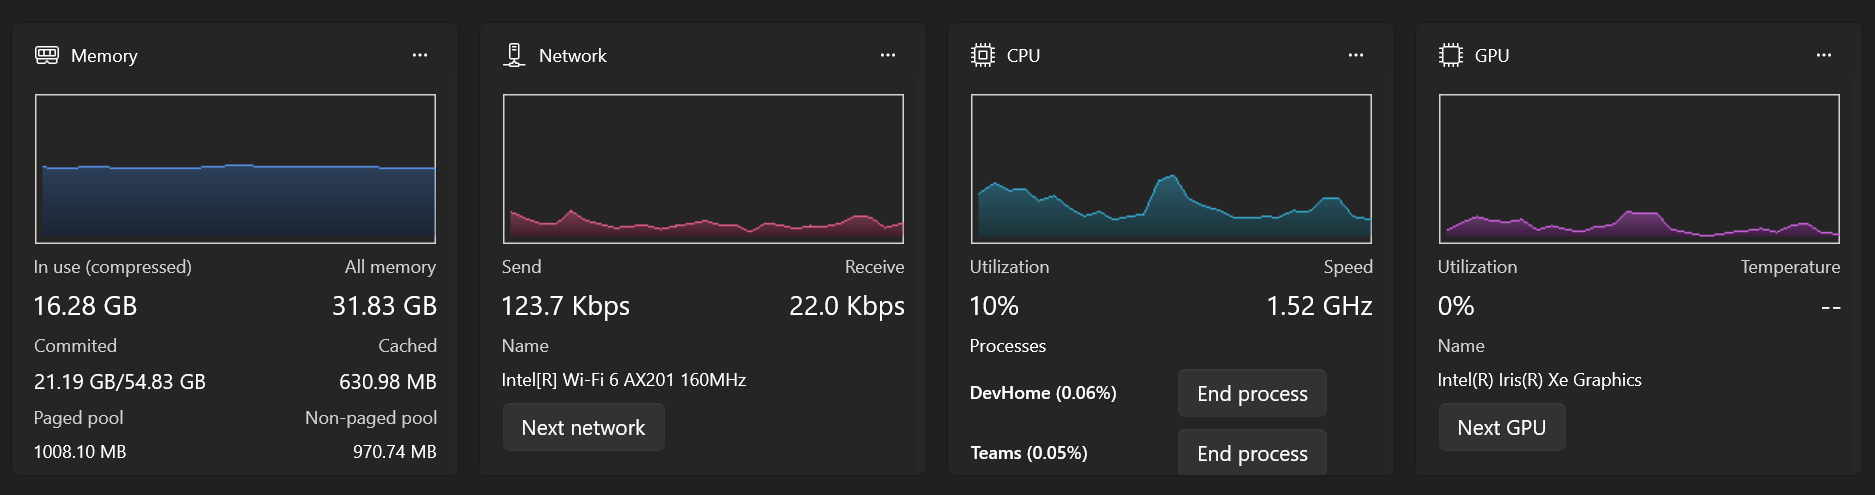Open the Memory widget more options menu
Image resolution: width=1875 pixels, height=495 pixels.
420,55
